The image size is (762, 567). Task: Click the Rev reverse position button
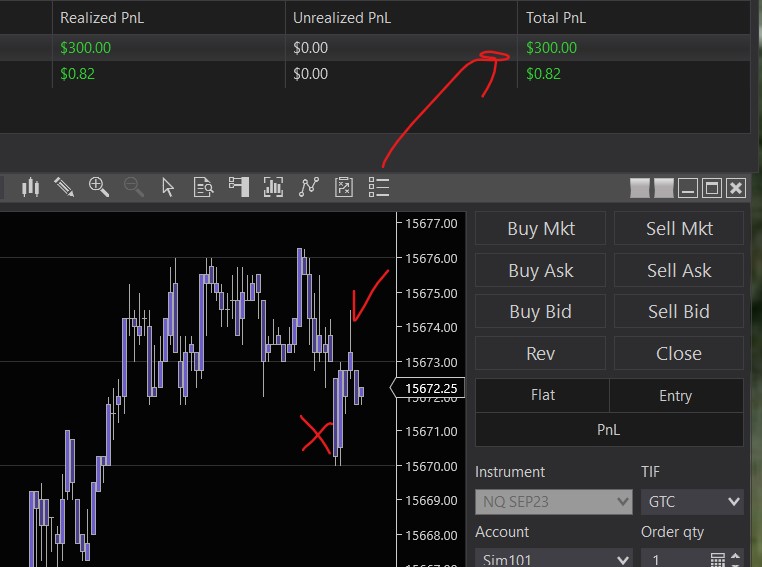pyautogui.click(x=540, y=353)
